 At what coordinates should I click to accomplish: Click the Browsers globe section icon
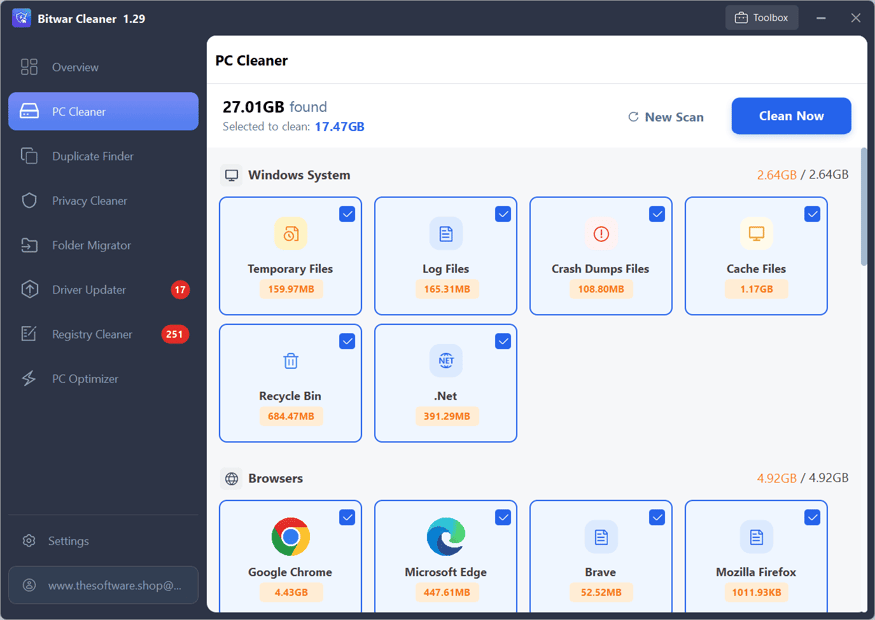[231, 479]
